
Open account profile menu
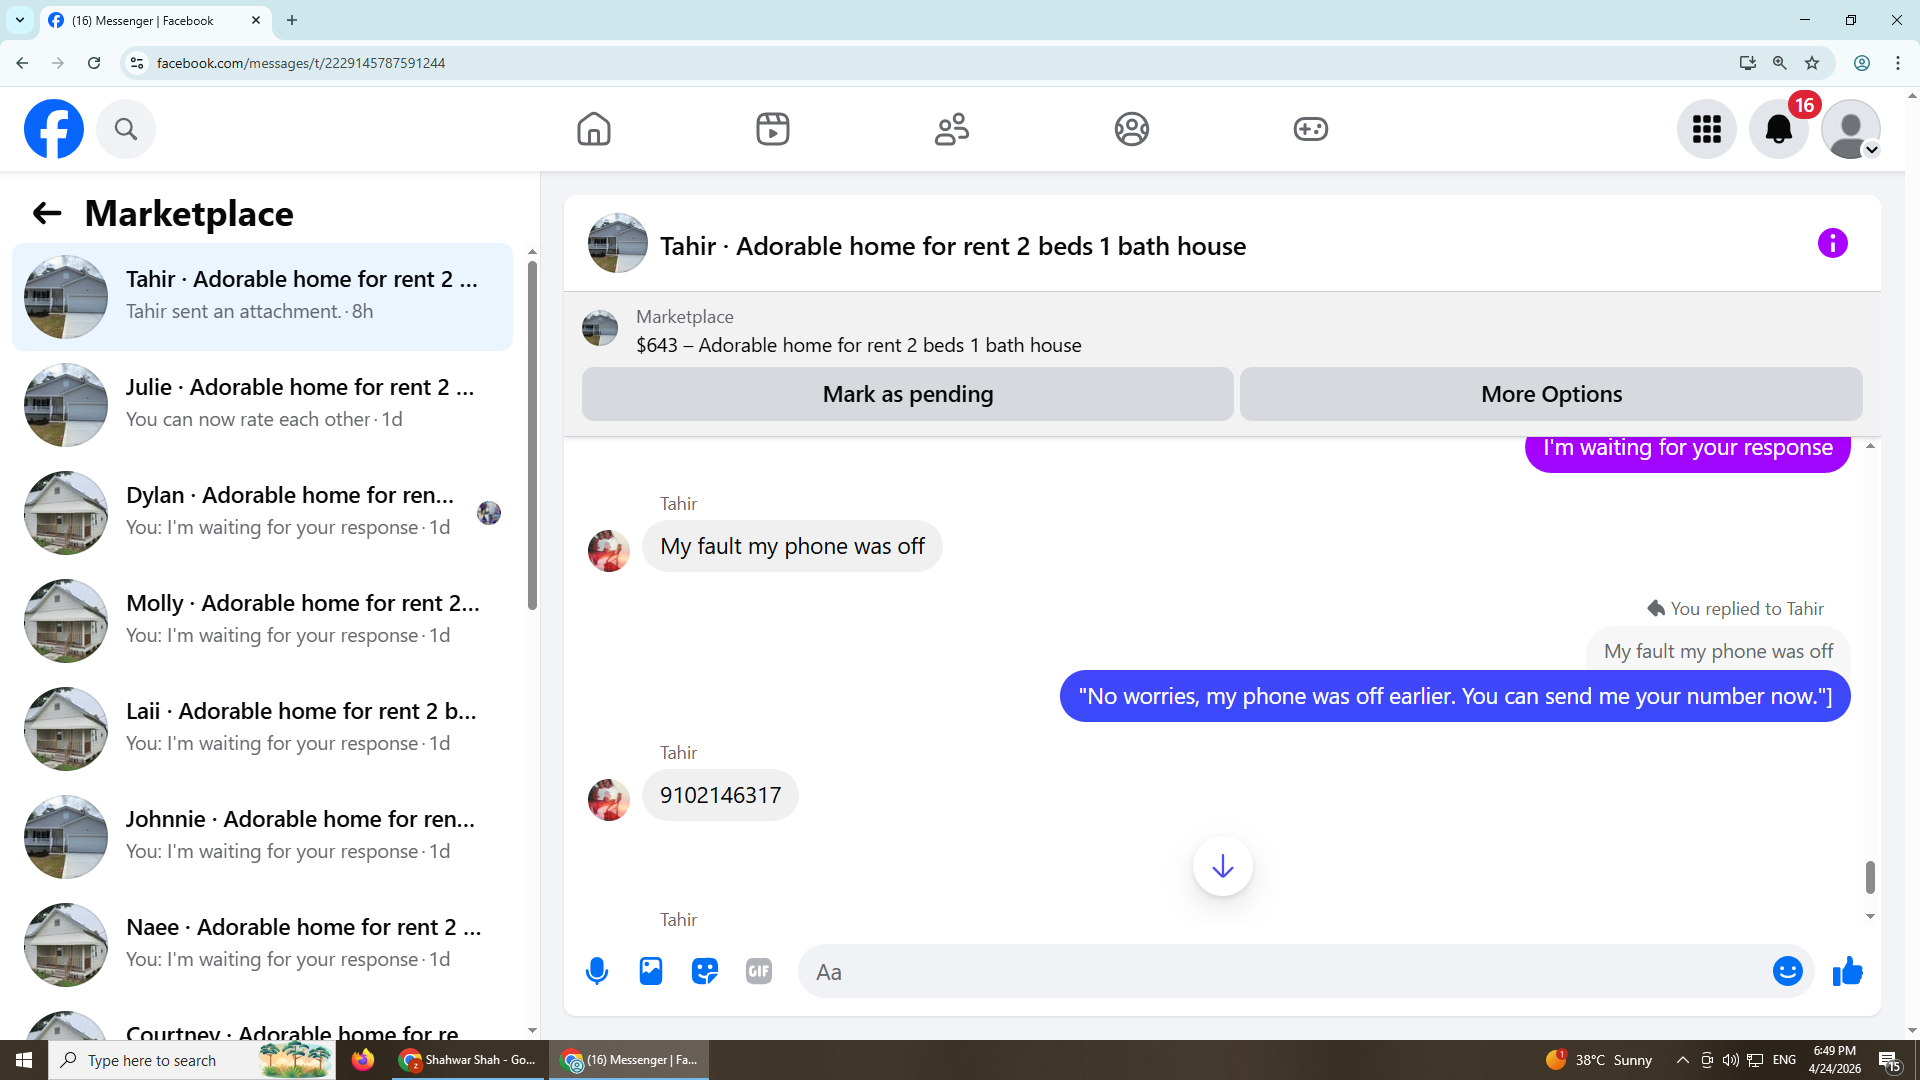(x=1851, y=129)
